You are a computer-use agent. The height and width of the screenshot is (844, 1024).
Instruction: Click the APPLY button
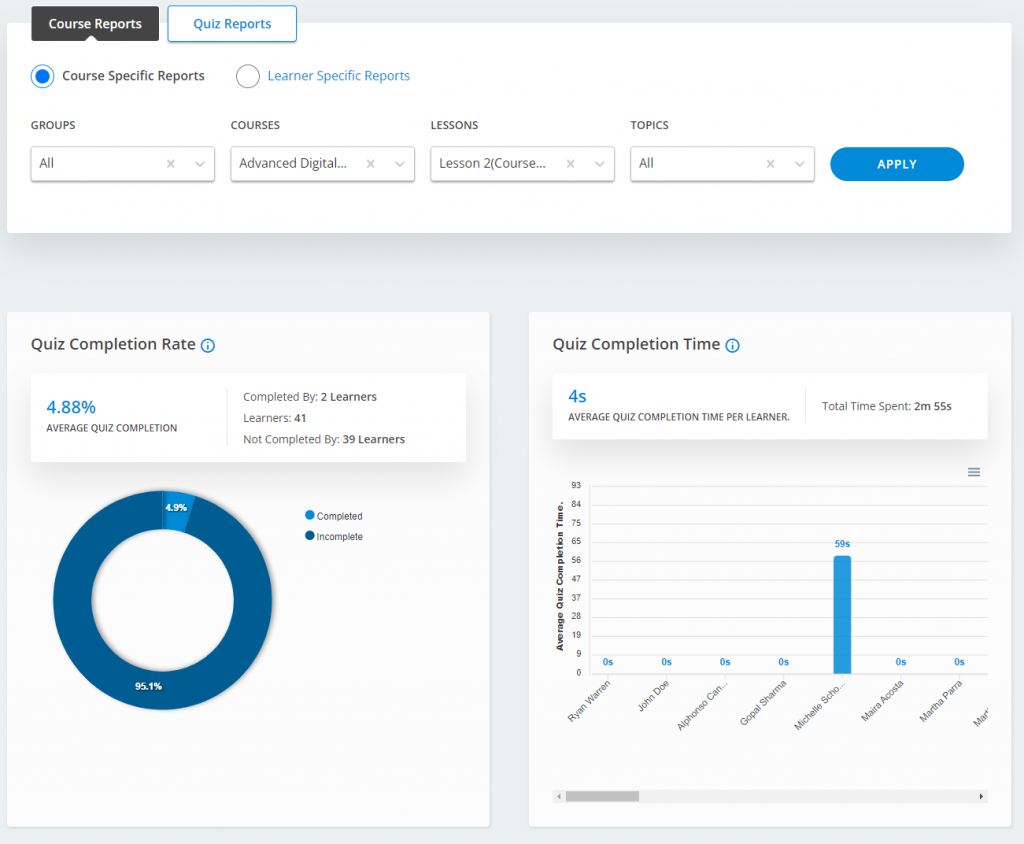pos(897,164)
